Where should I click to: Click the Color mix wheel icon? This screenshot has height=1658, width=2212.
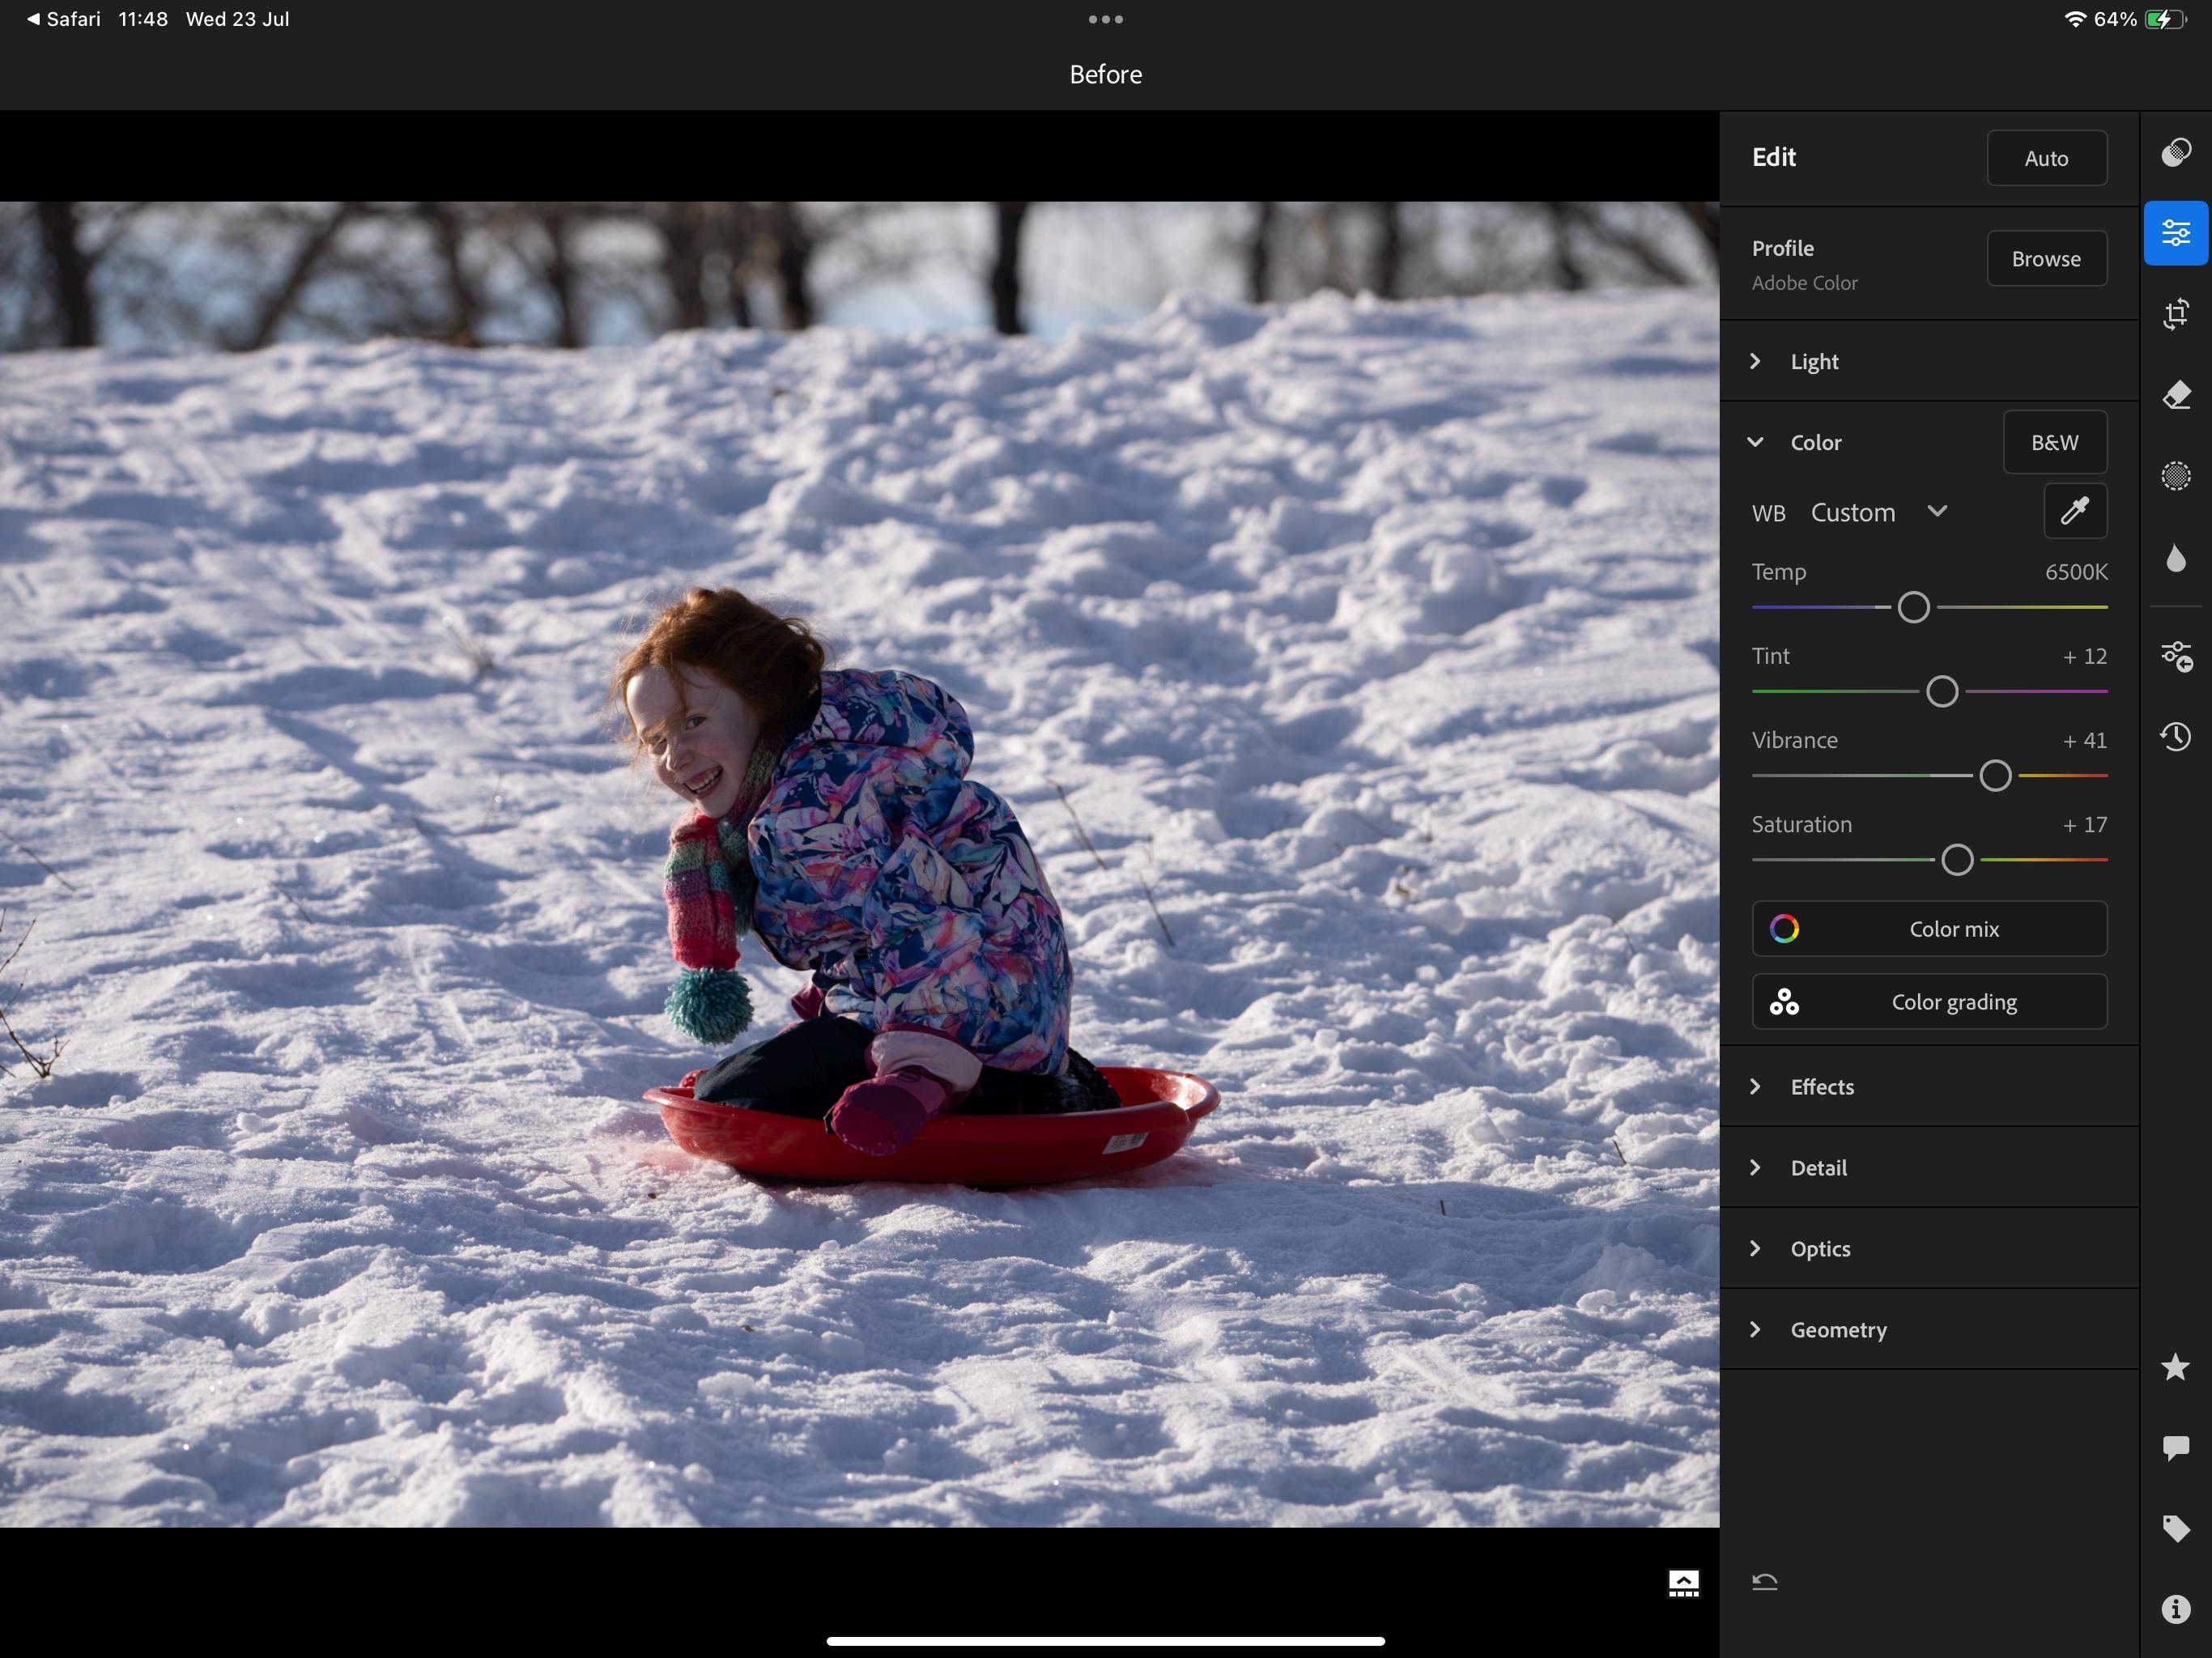point(1784,929)
